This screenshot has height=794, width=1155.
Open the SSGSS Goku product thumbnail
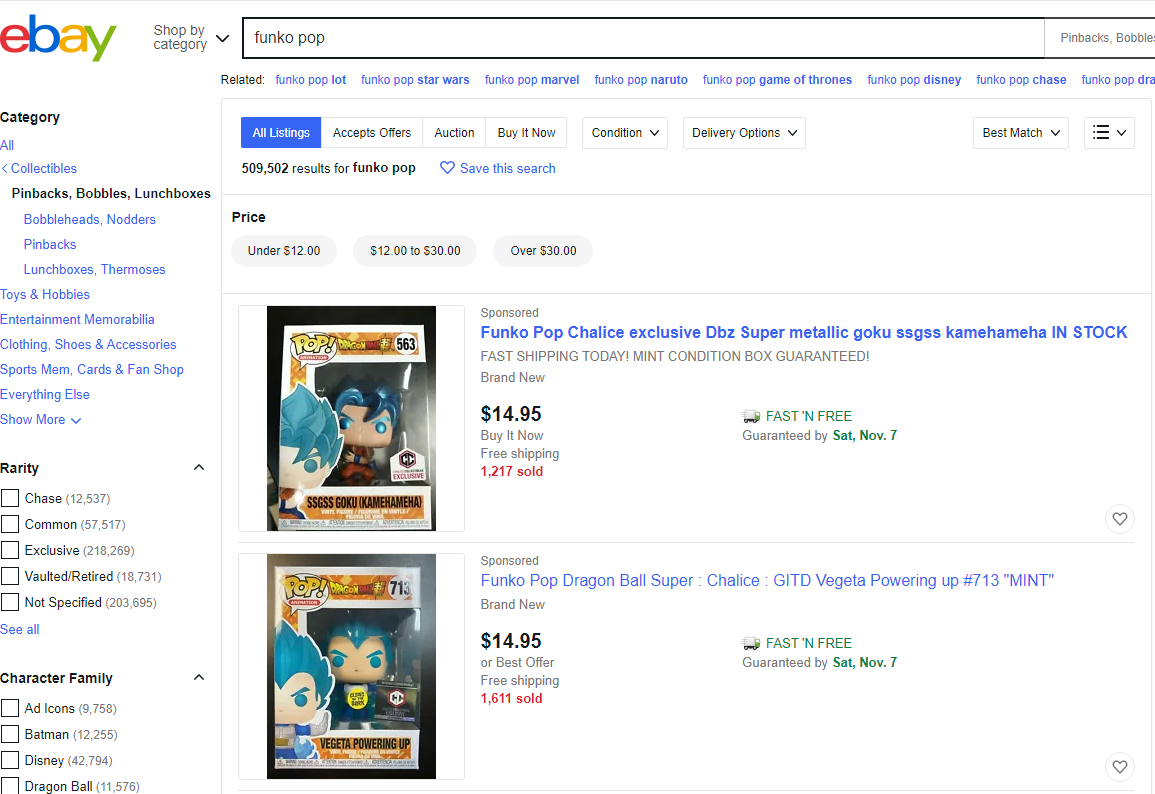click(x=351, y=418)
